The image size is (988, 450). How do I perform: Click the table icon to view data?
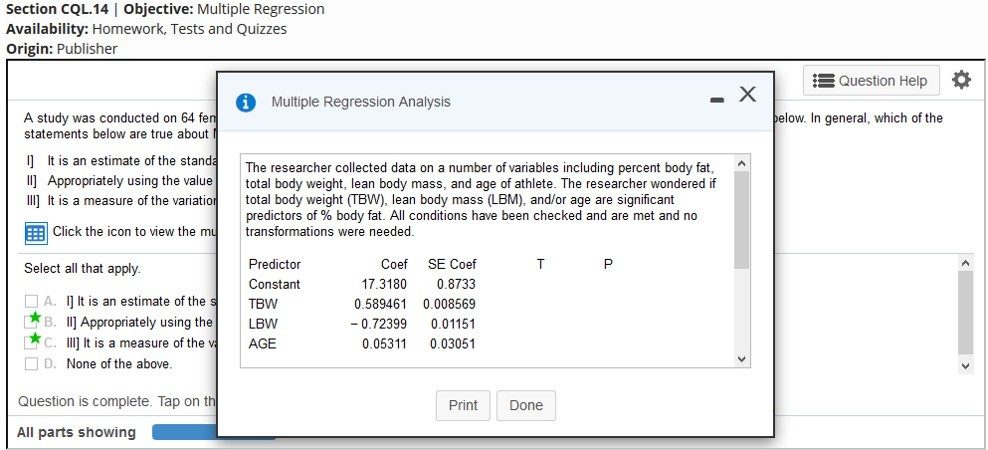35,232
